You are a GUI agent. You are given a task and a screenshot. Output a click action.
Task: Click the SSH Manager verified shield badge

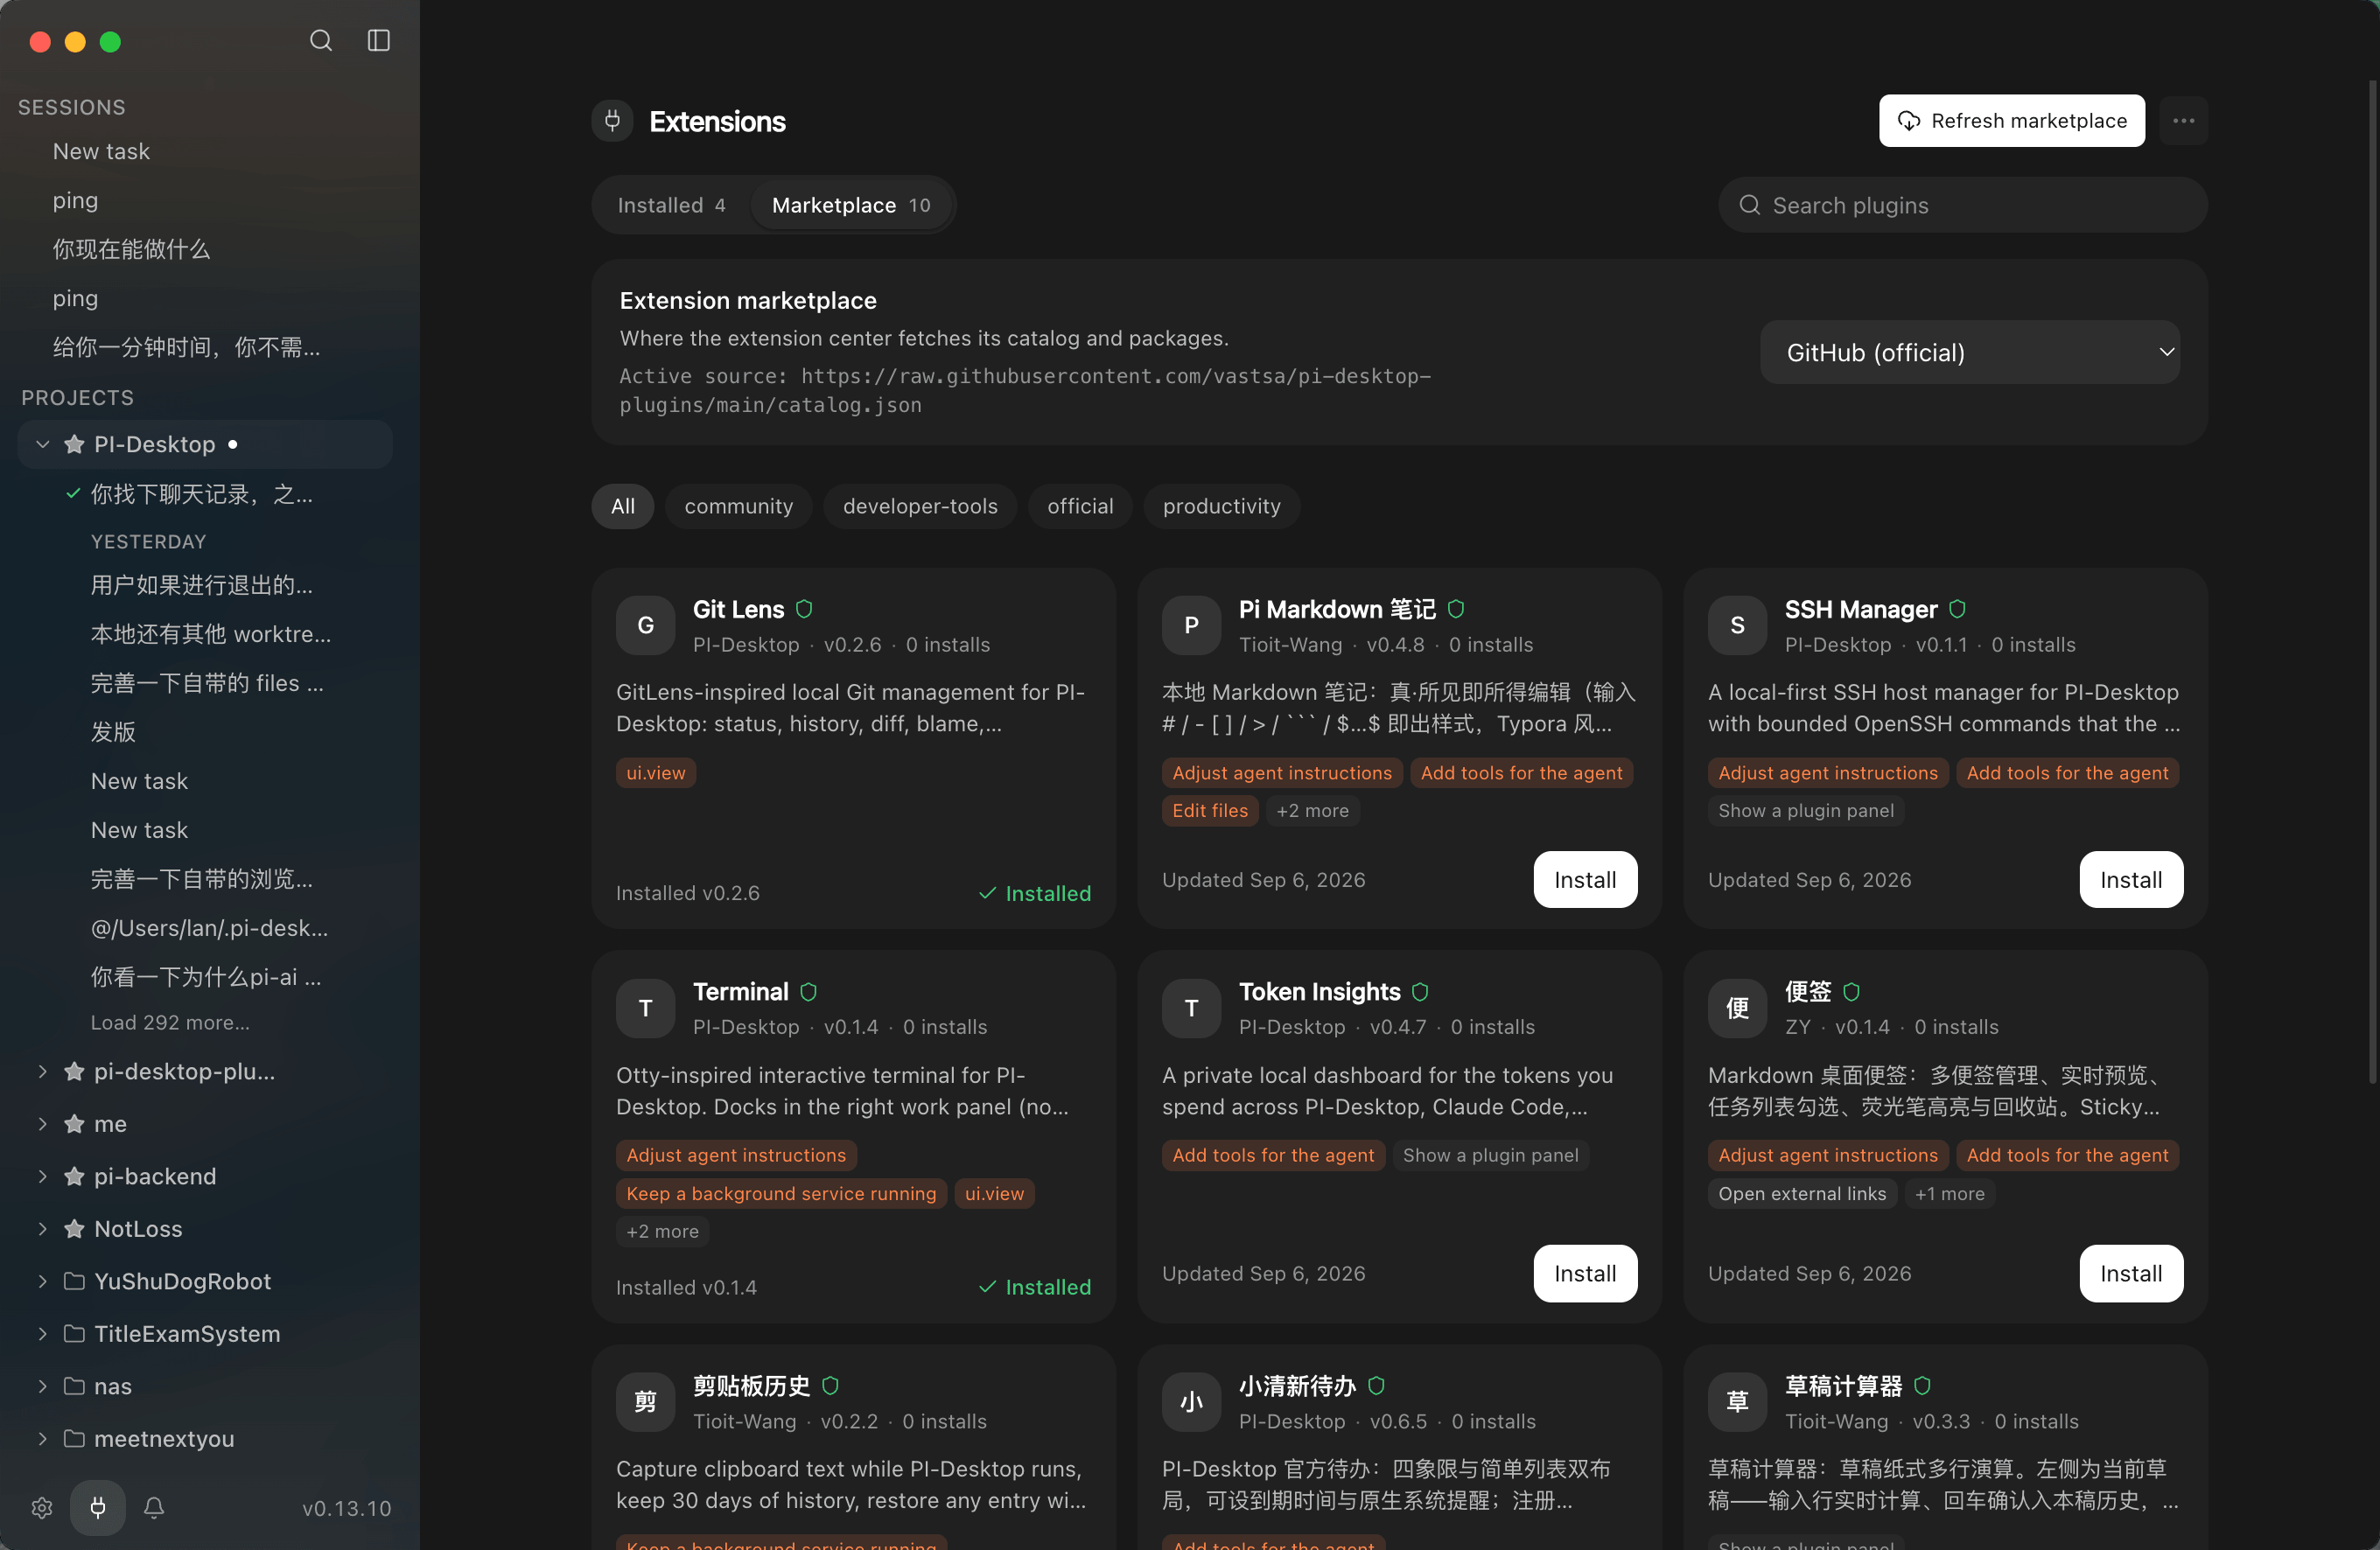coord(1957,609)
